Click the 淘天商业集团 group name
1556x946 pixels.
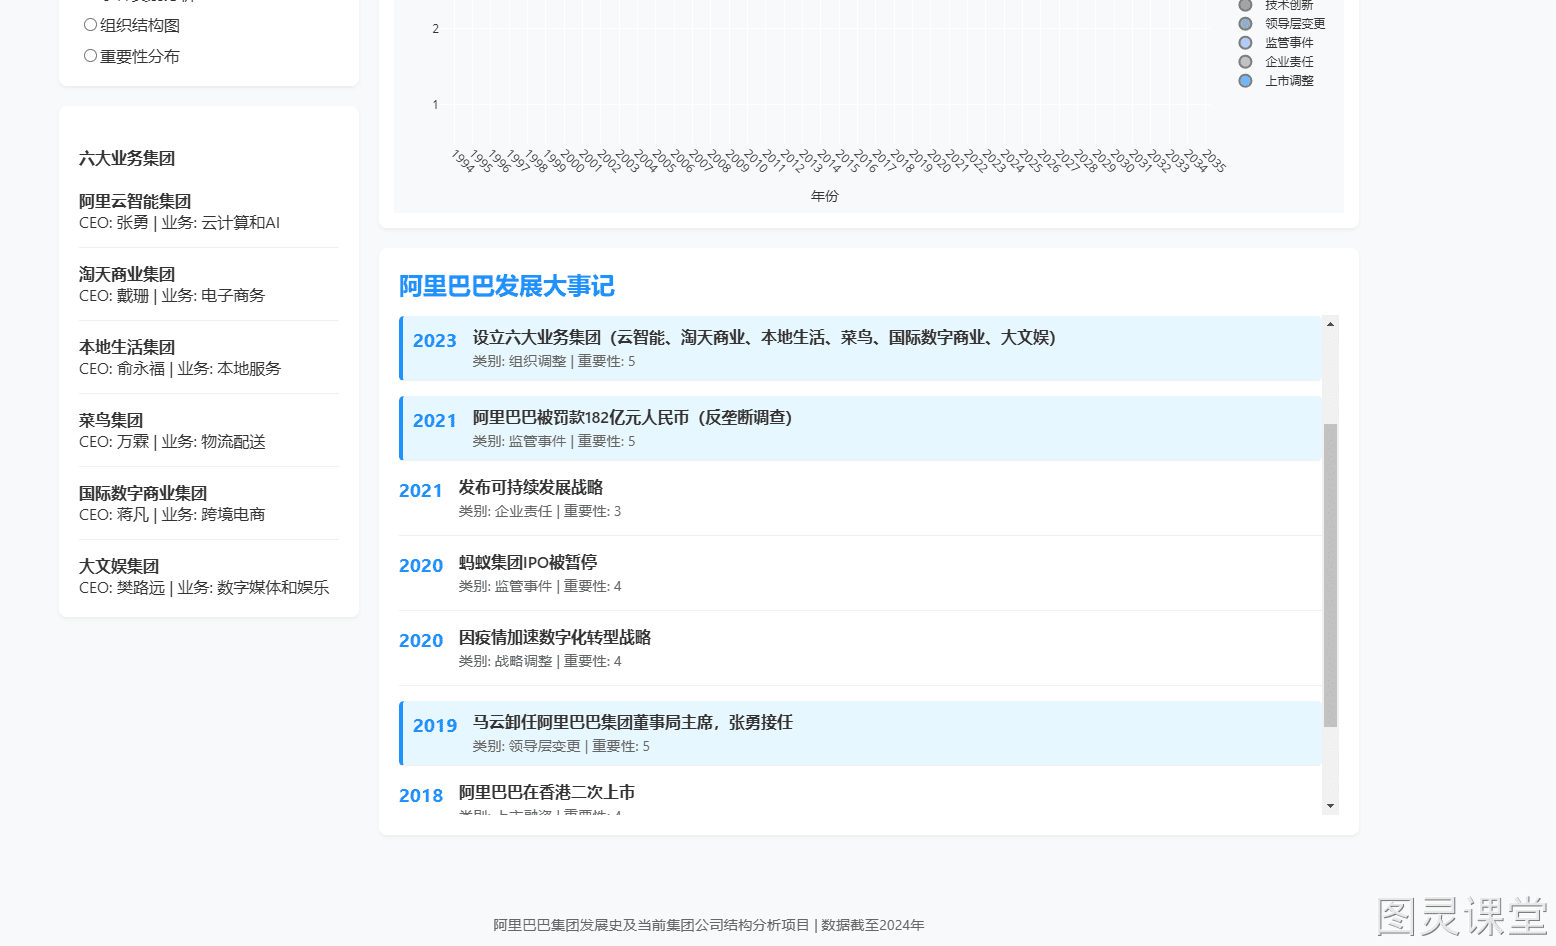tap(127, 275)
